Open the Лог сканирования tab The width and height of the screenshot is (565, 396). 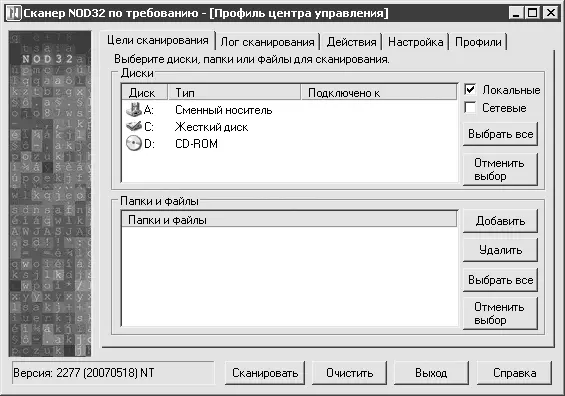tap(267, 42)
